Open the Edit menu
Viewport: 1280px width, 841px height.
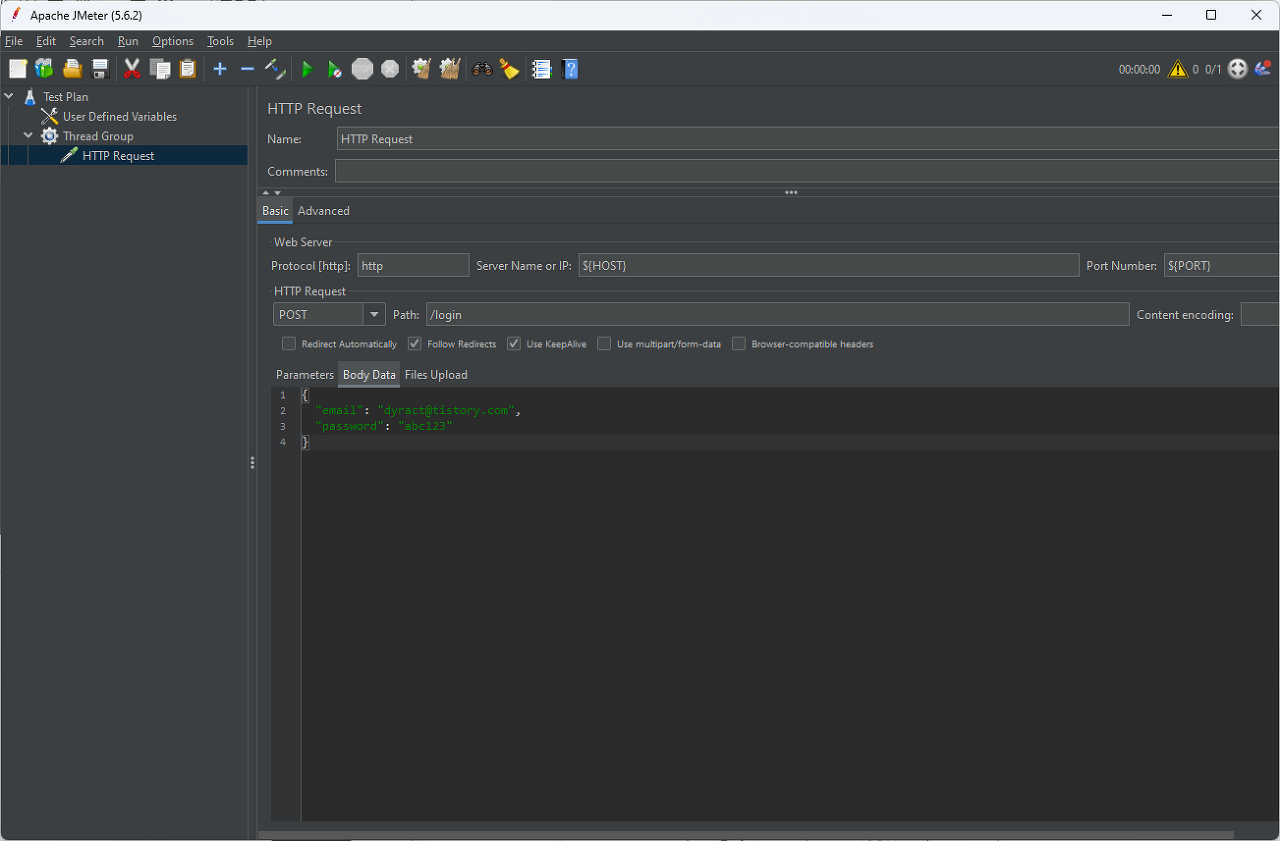tap(46, 41)
